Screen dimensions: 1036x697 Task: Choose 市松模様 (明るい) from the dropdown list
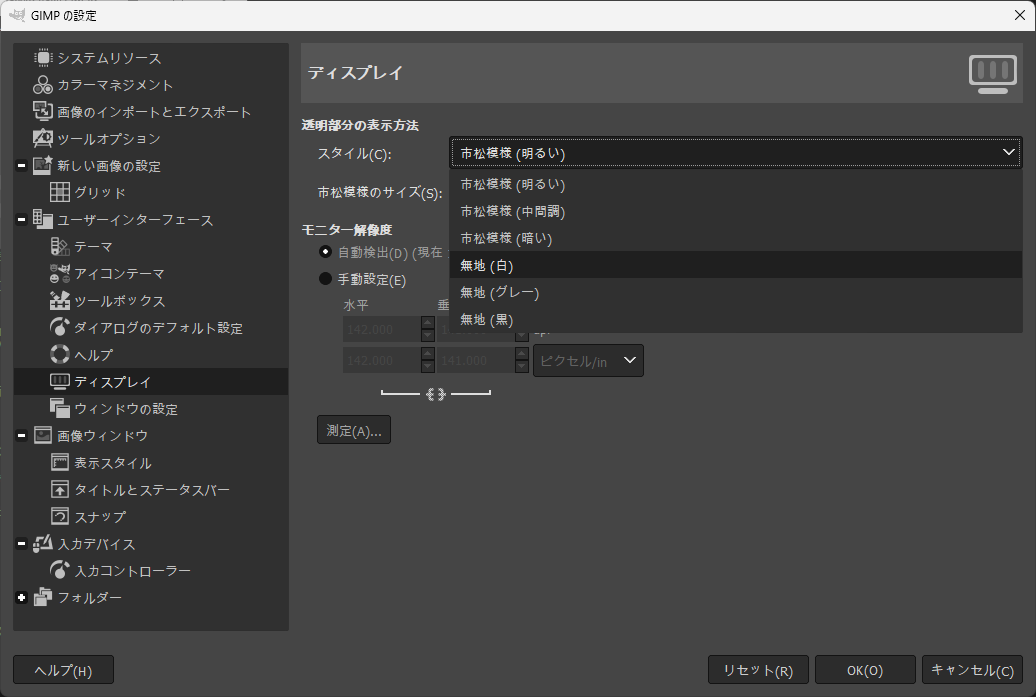pyautogui.click(x=735, y=184)
